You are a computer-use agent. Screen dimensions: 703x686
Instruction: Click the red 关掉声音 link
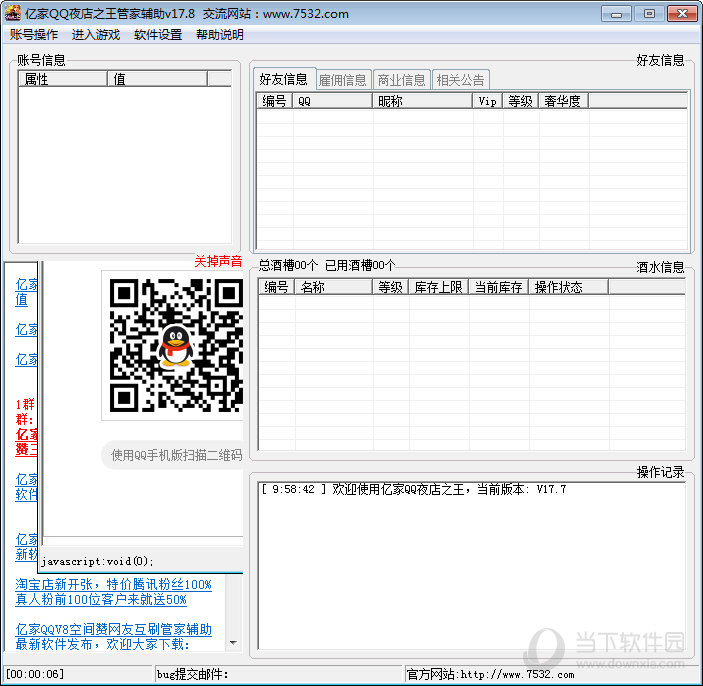(218, 261)
